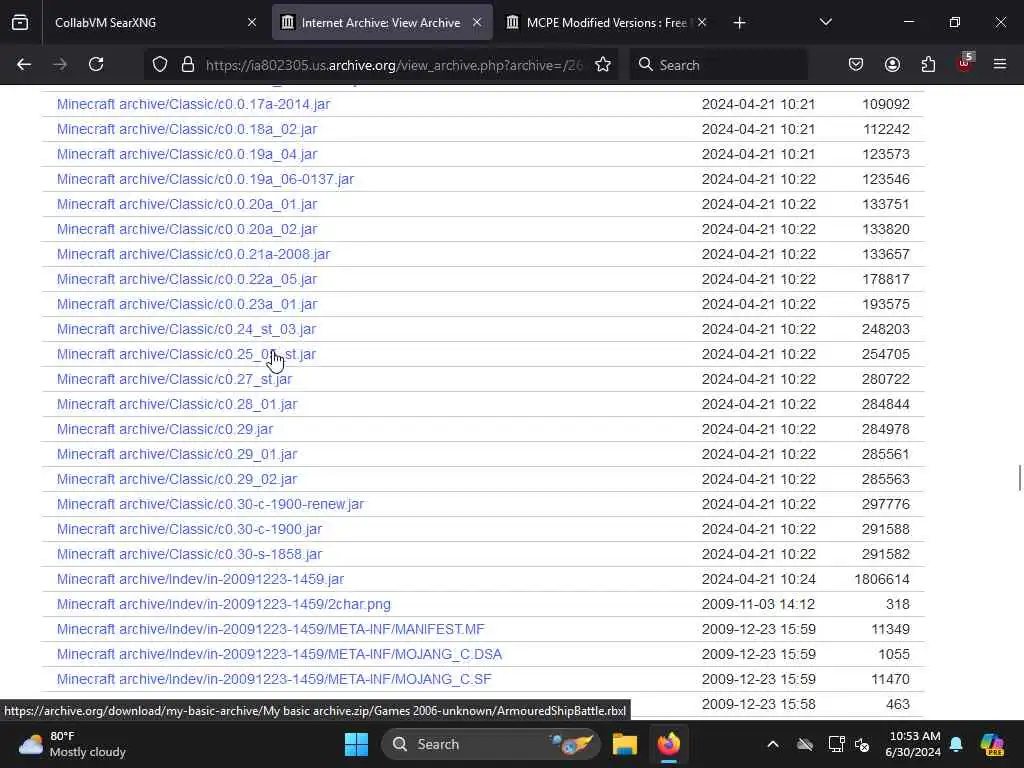
Task: Open c0.29_02.jar link
Action: 177,479
